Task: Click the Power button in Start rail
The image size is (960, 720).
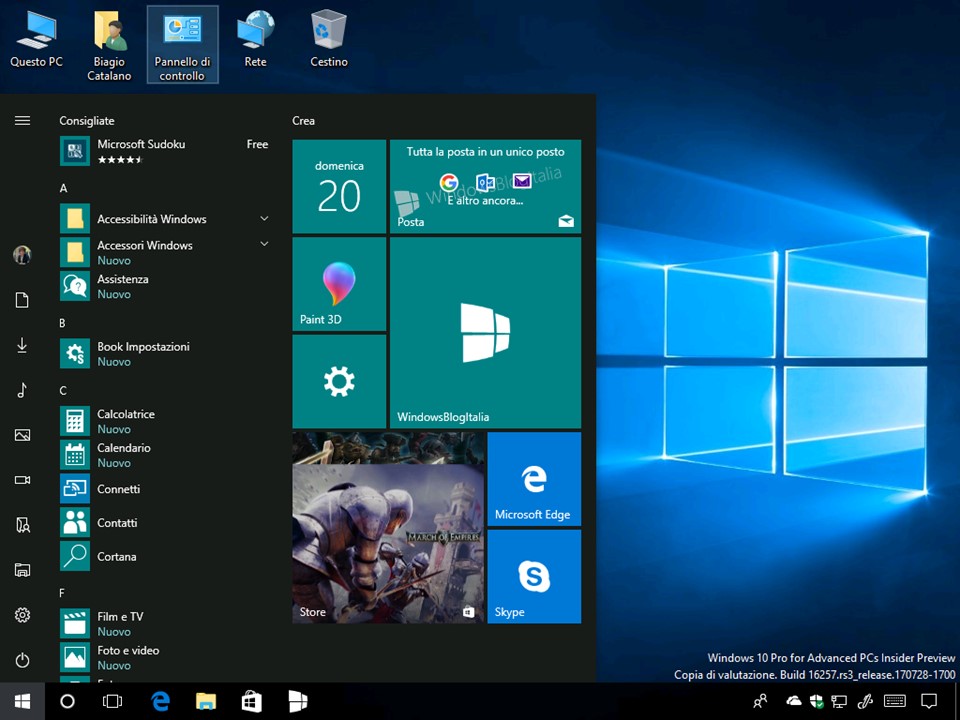Action: click(x=22, y=660)
